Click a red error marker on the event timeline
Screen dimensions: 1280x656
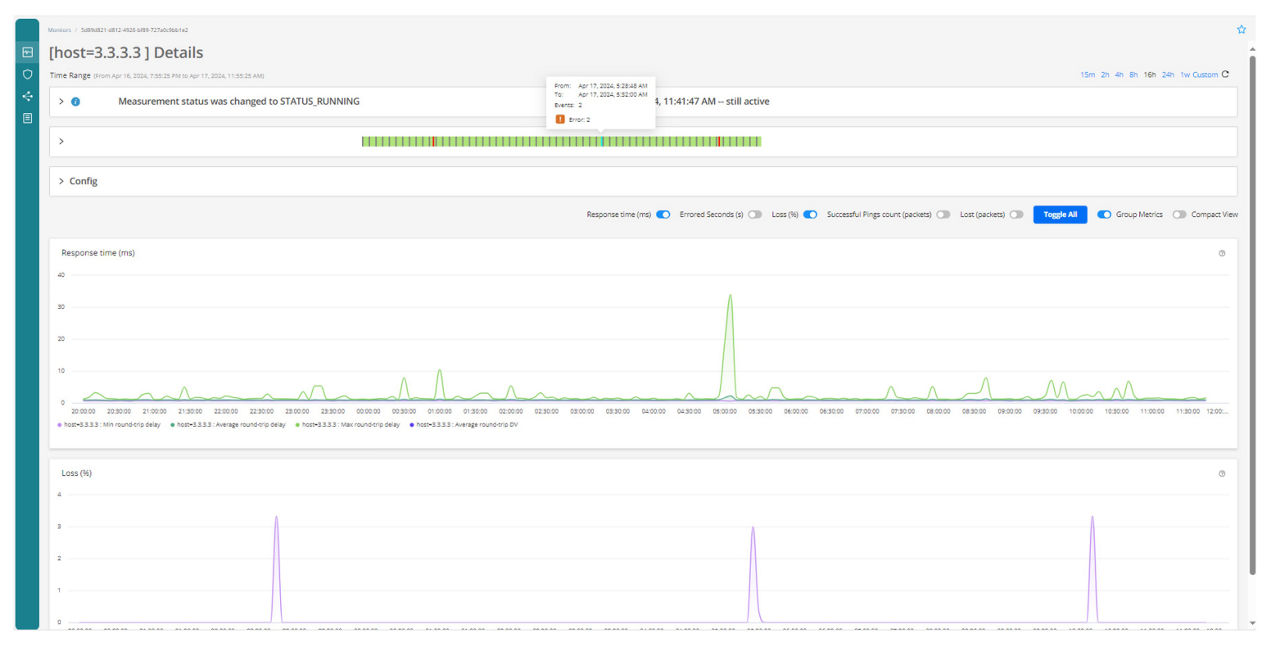433,142
